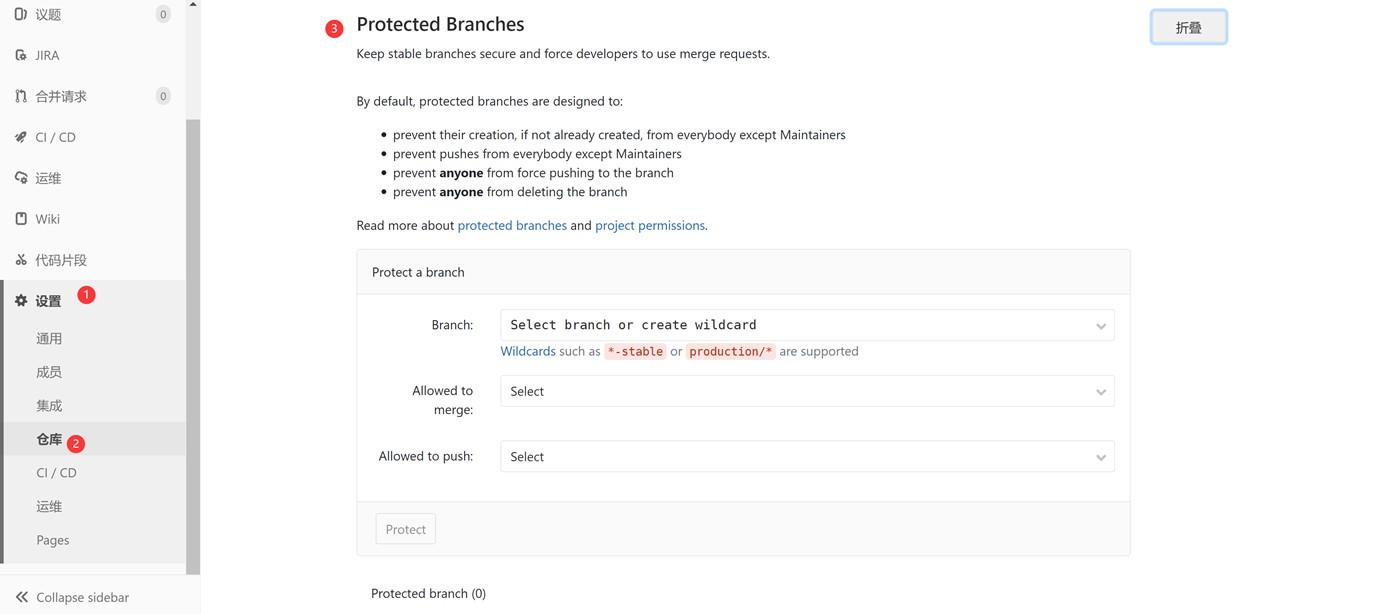The image size is (1384, 614).
Task: Click the 运维 operations icon
Action: coord(21,178)
